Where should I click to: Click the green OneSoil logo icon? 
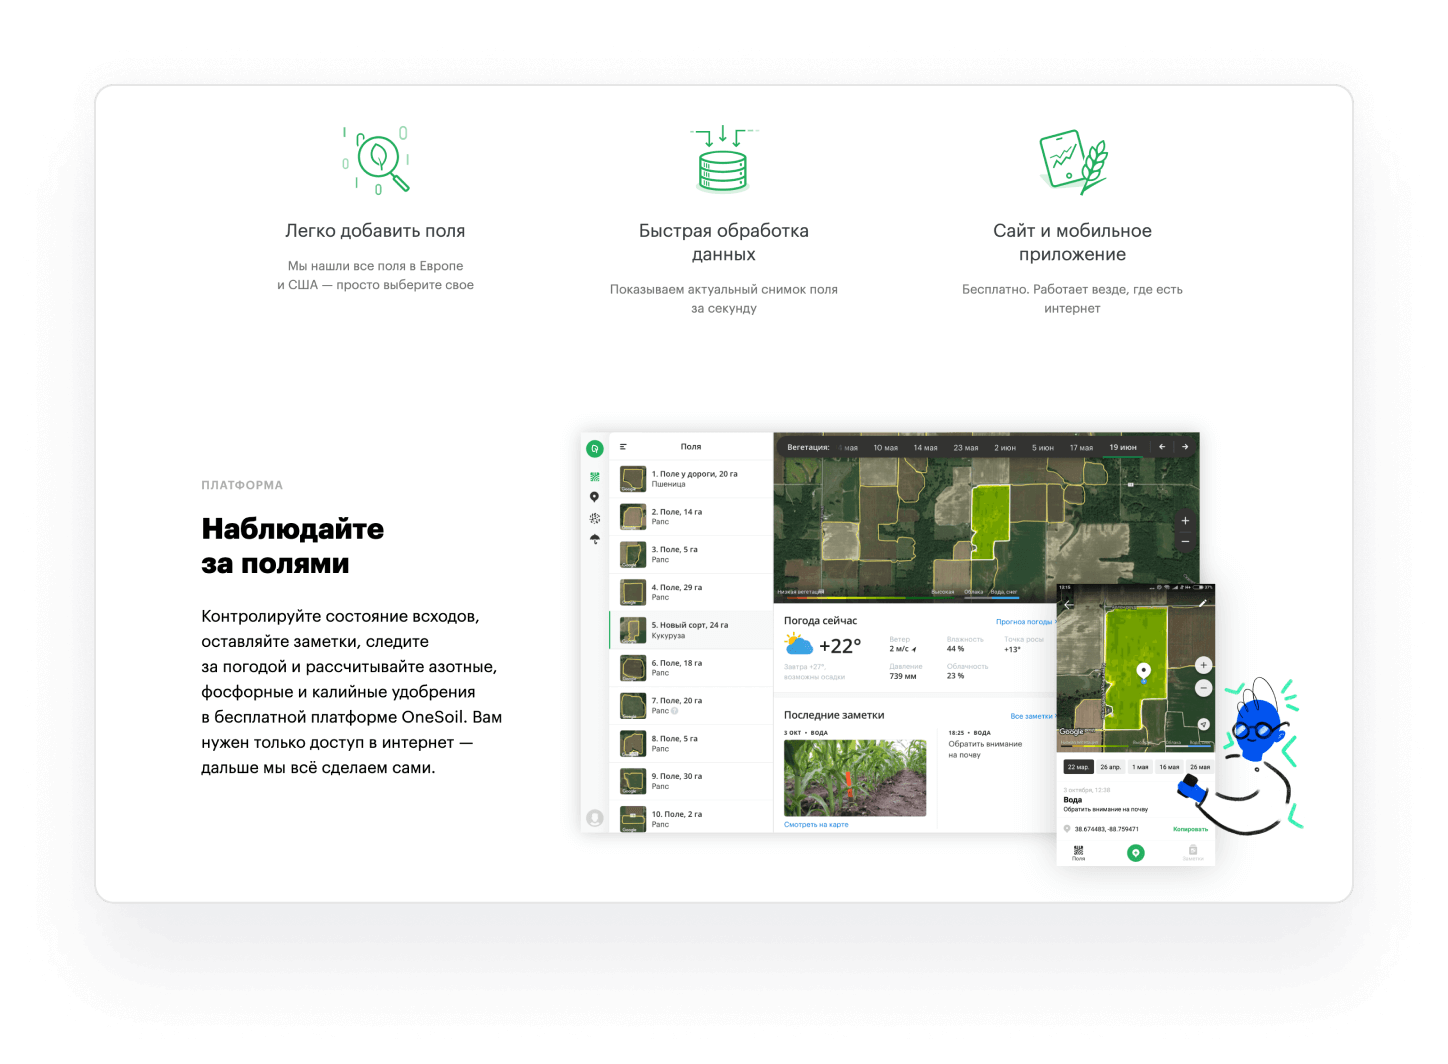(x=594, y=449)
